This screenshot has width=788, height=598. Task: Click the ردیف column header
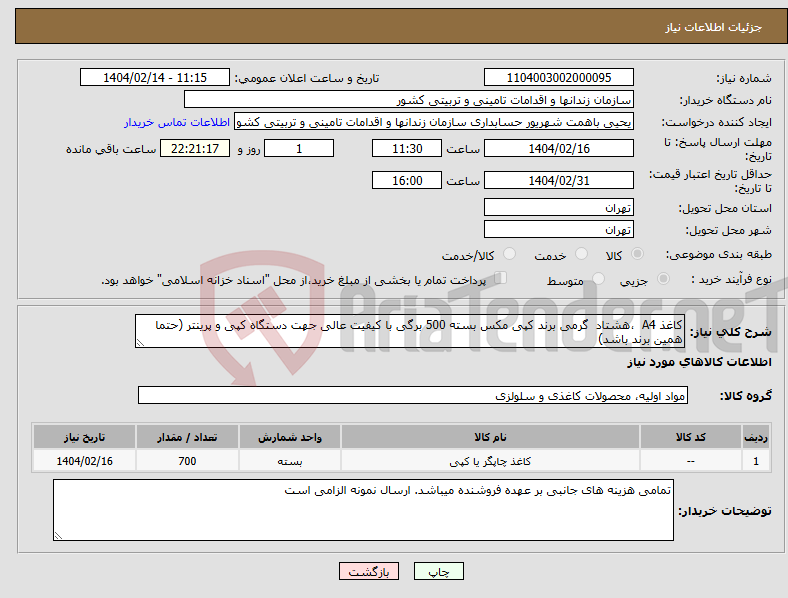point(756,437)
